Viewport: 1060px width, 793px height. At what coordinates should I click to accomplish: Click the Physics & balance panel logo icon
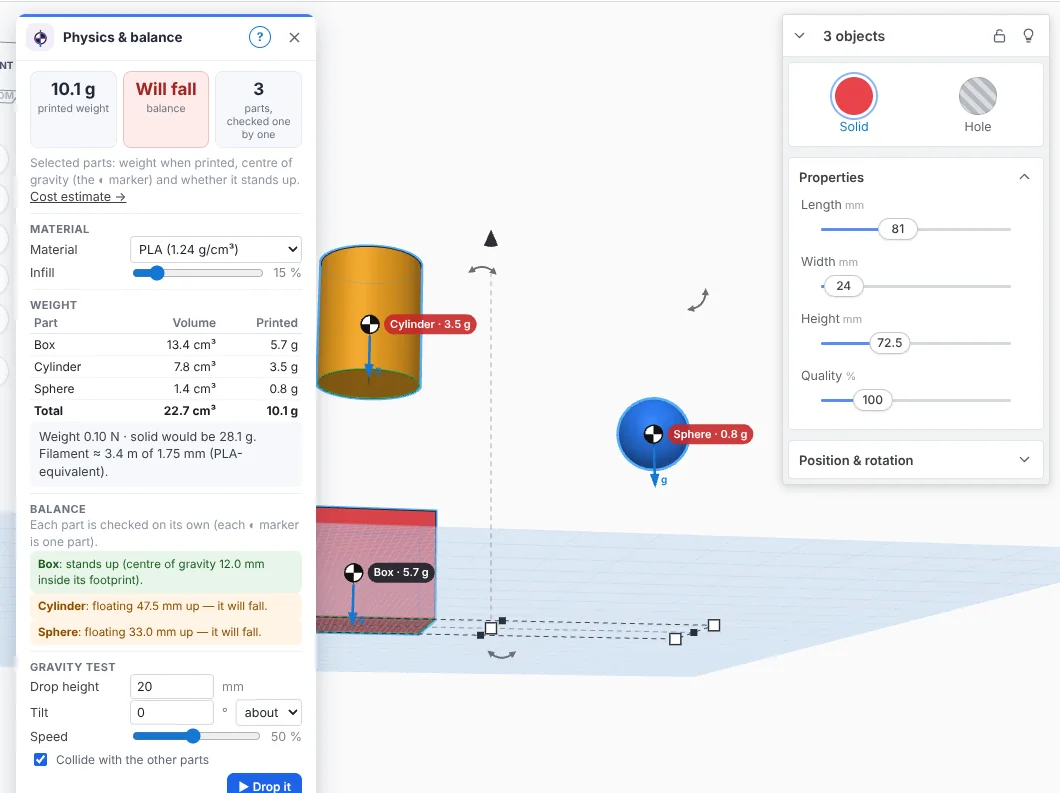[41, 38]
